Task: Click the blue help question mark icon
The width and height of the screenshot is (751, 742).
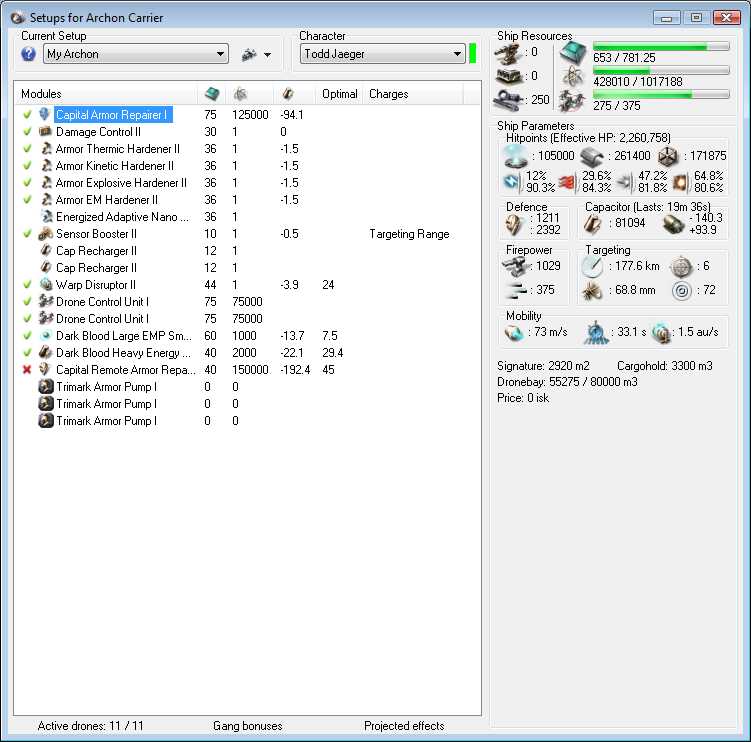Action: point(28,54)
